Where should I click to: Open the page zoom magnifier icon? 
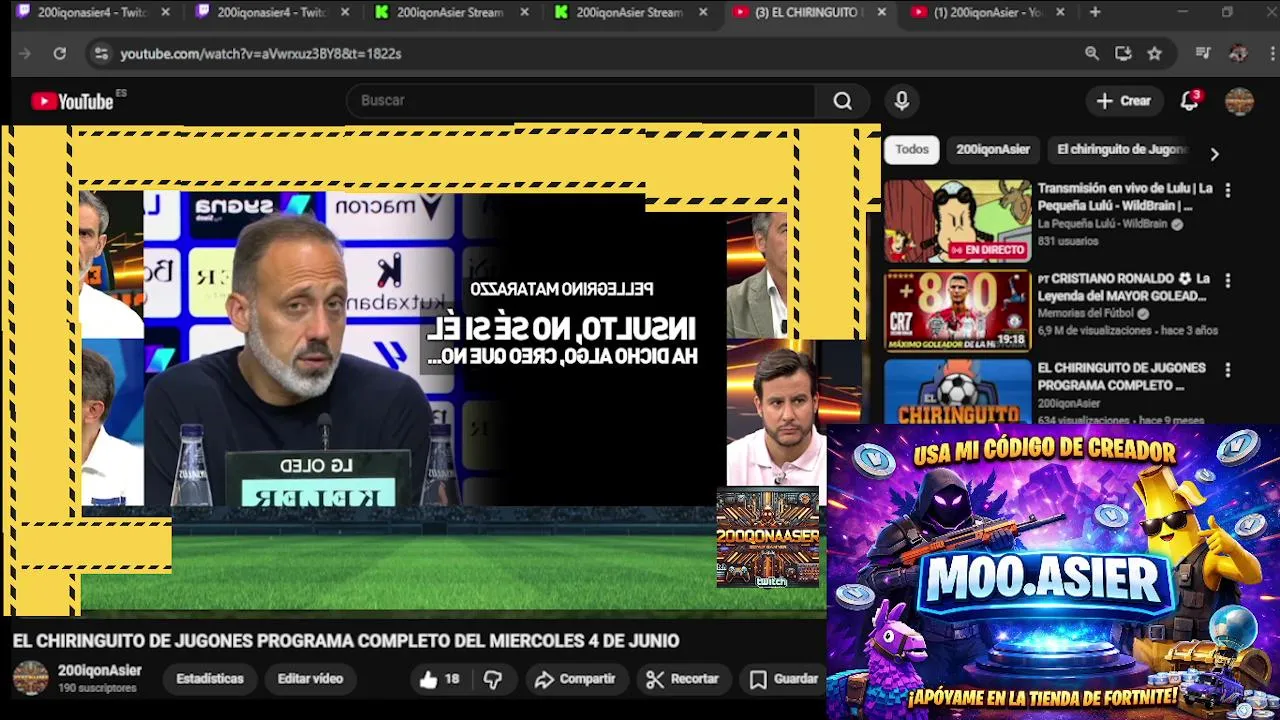[1092, 53]
